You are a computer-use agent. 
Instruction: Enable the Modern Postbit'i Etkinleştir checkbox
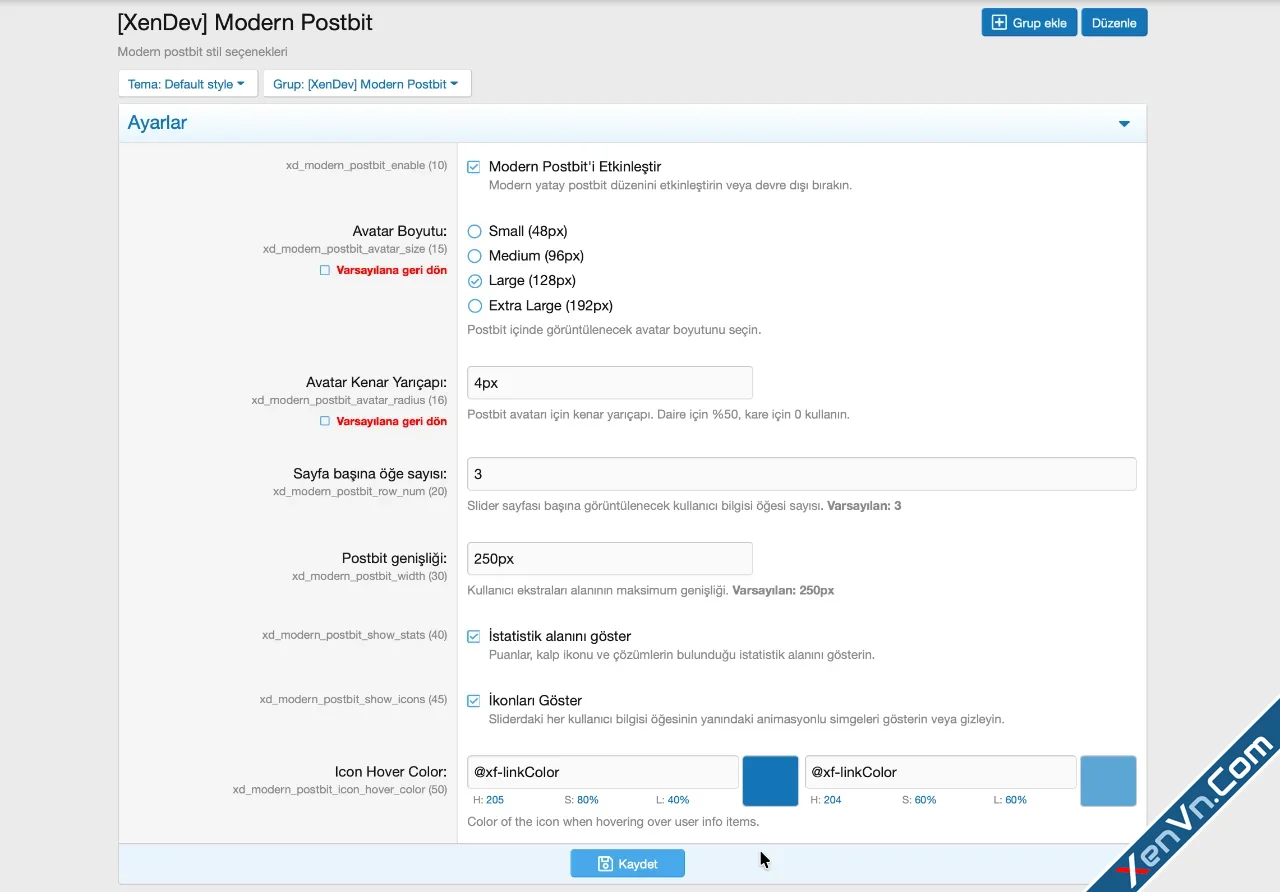pos(473,166)
